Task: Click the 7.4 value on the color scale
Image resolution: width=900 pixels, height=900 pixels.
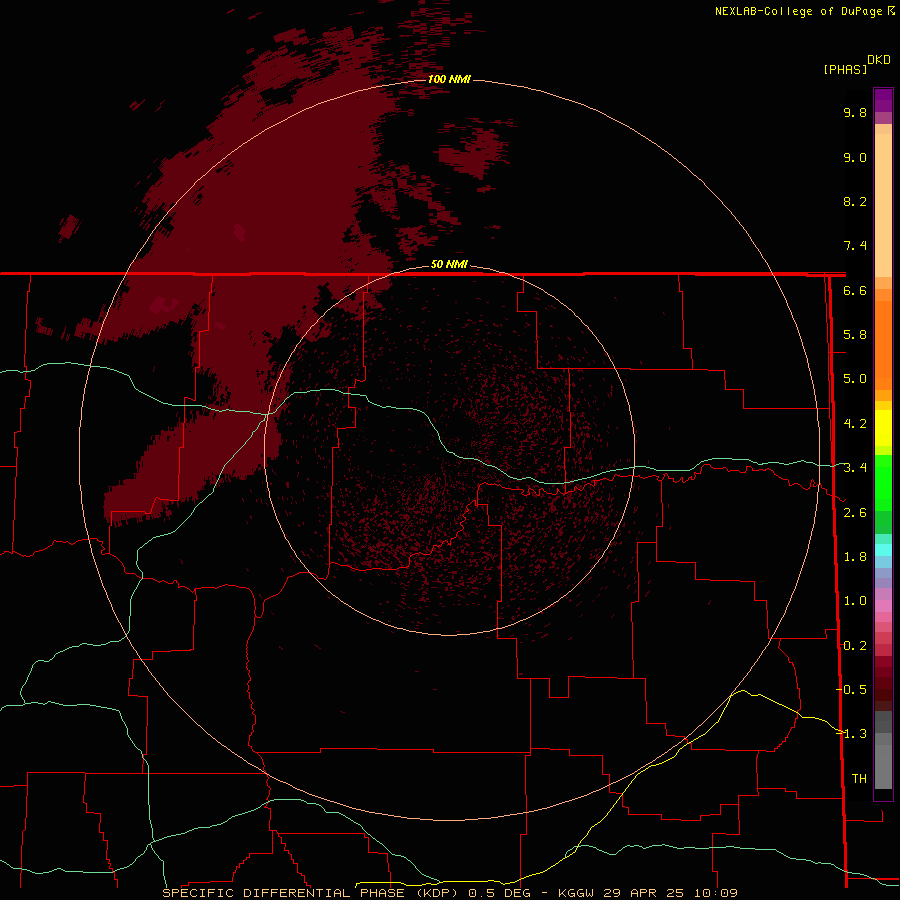Action: pyautogui.click(x=855, y=246)
